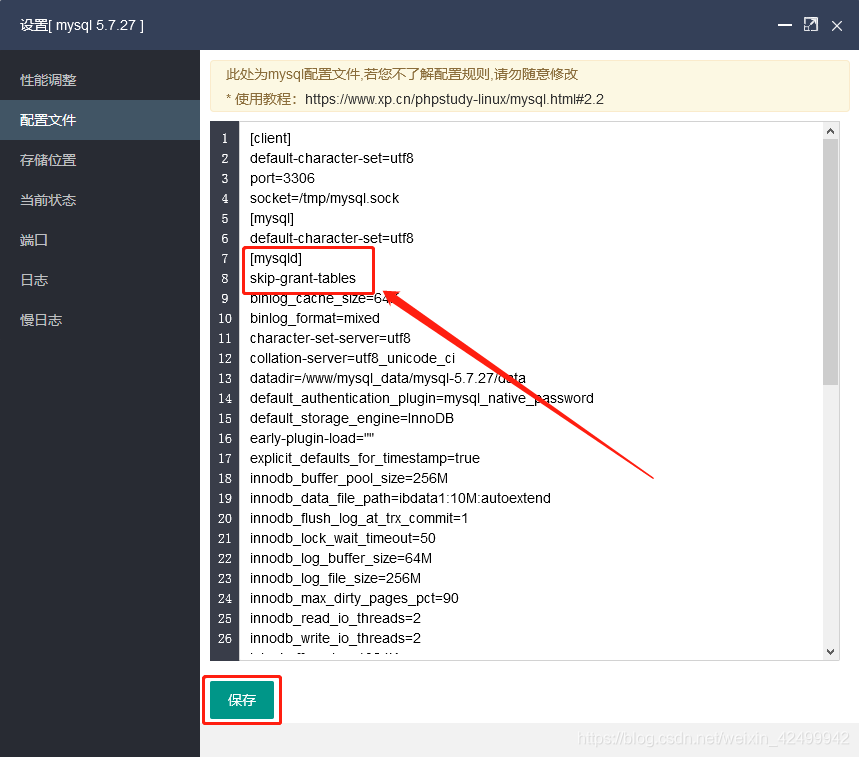Click innodb_data_file_path line
This screenshot has width=859, height=757.
400,498
